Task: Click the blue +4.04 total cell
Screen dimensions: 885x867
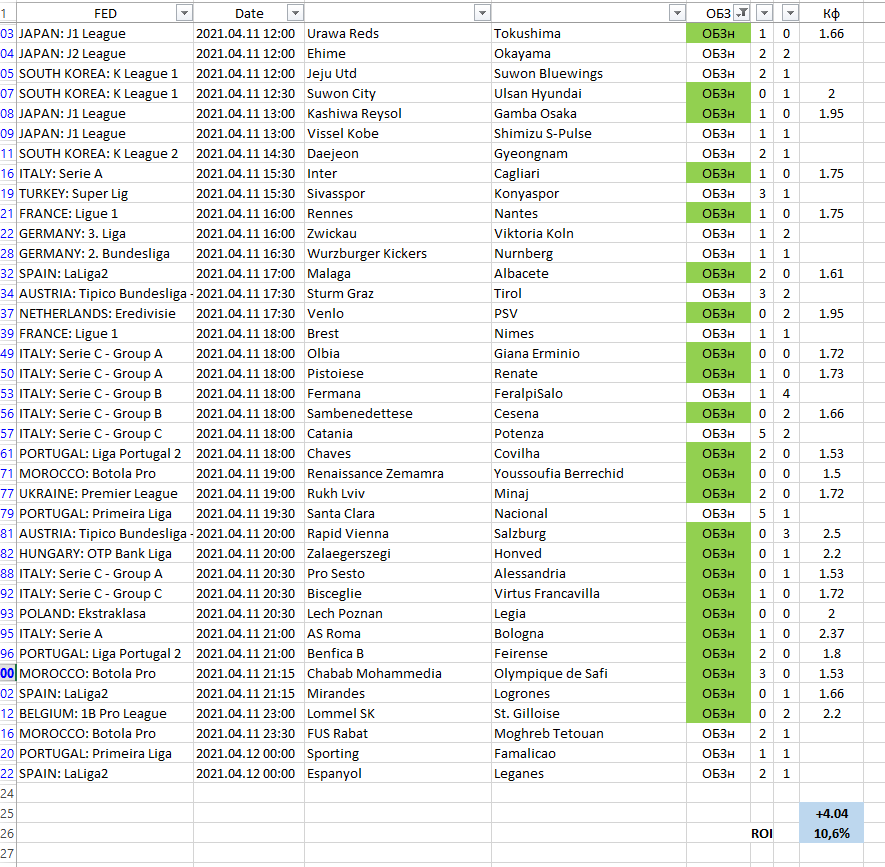Action: (x=831, y=813)
